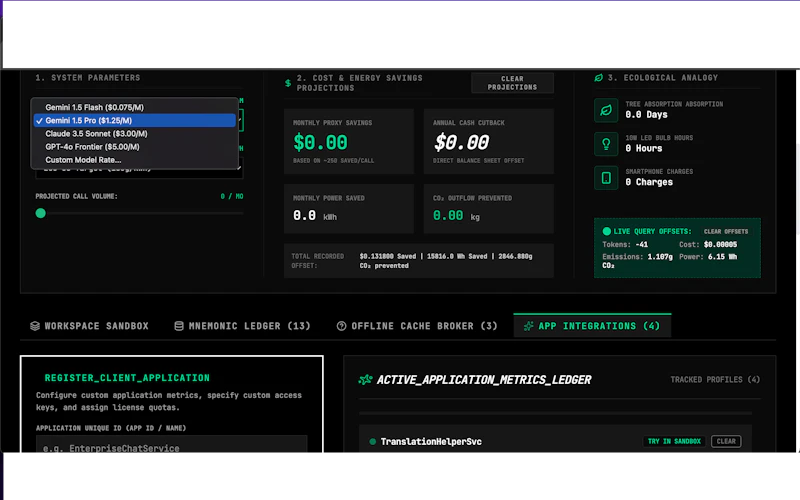800x500 pixels.
Task: Click the smartphone charges icon
Action: 606,178
